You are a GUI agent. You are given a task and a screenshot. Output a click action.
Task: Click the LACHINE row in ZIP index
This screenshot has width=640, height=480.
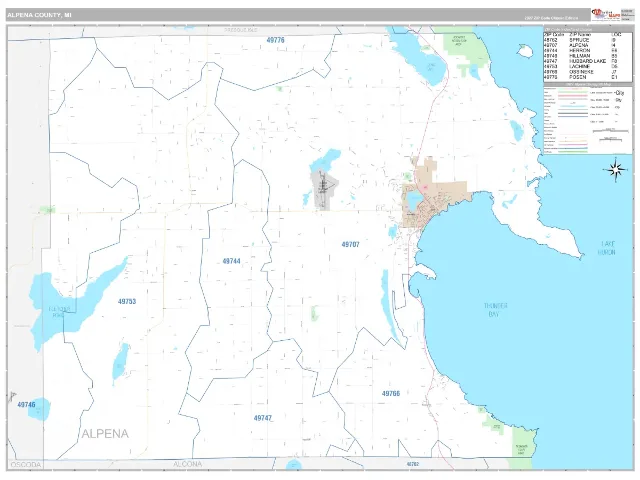582,67
